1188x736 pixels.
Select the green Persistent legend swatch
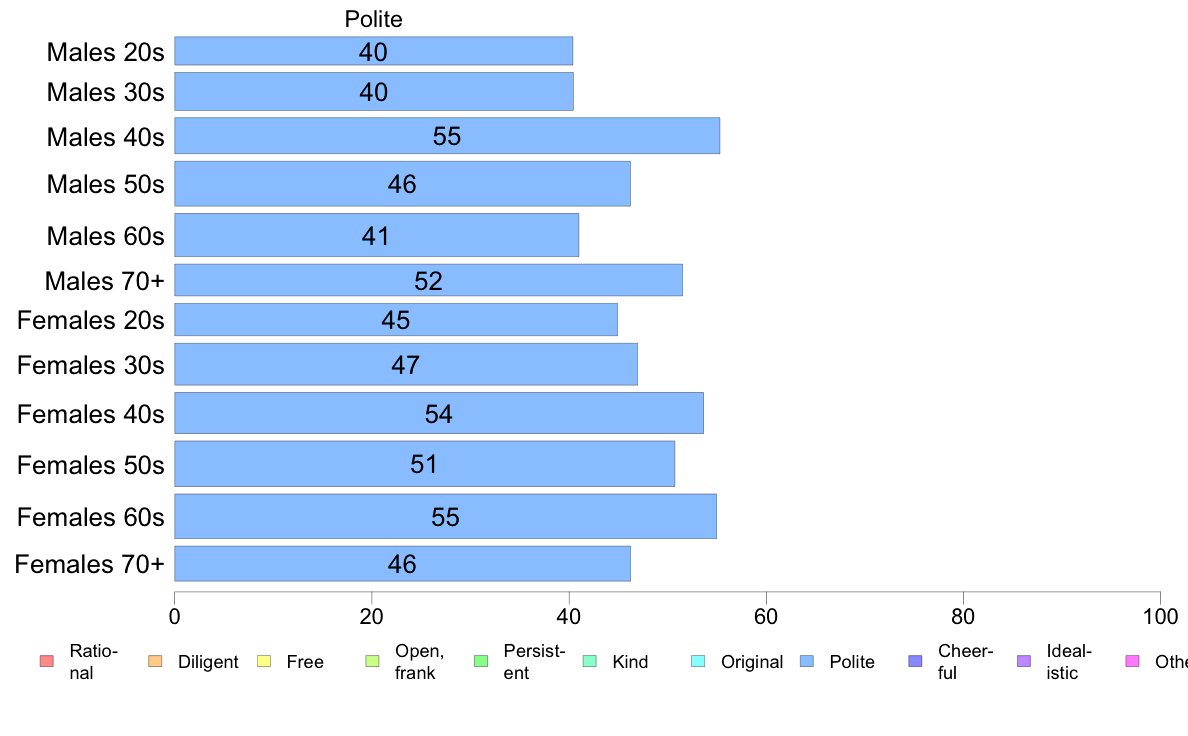click(x=481, y=661)
